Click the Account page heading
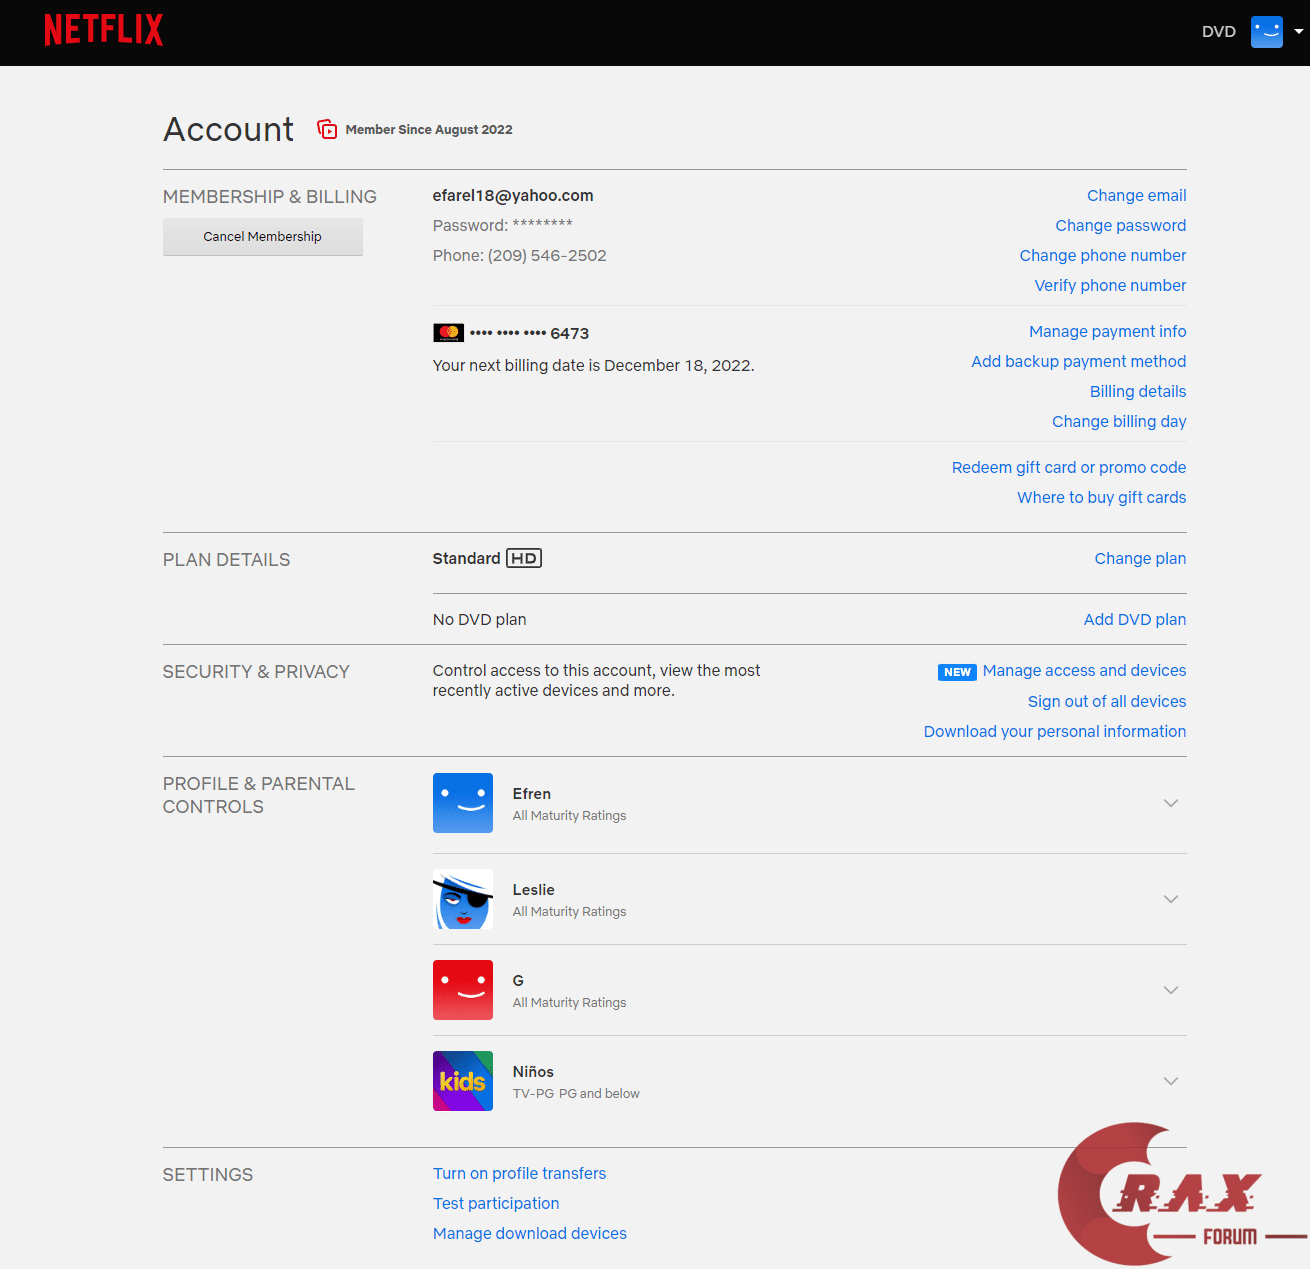 click(x=229, y=130)
